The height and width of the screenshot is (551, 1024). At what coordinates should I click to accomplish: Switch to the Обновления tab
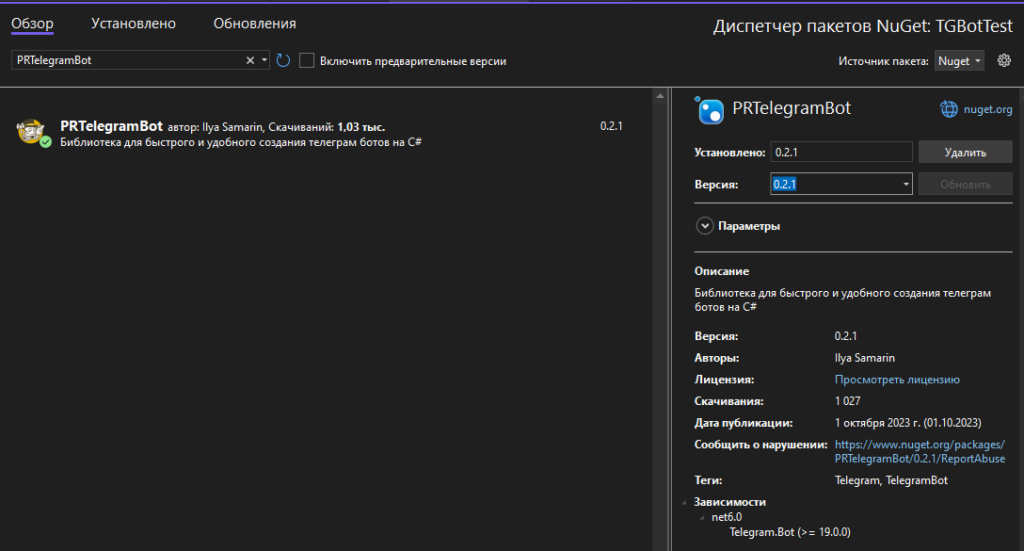click(x=255, y=24)
